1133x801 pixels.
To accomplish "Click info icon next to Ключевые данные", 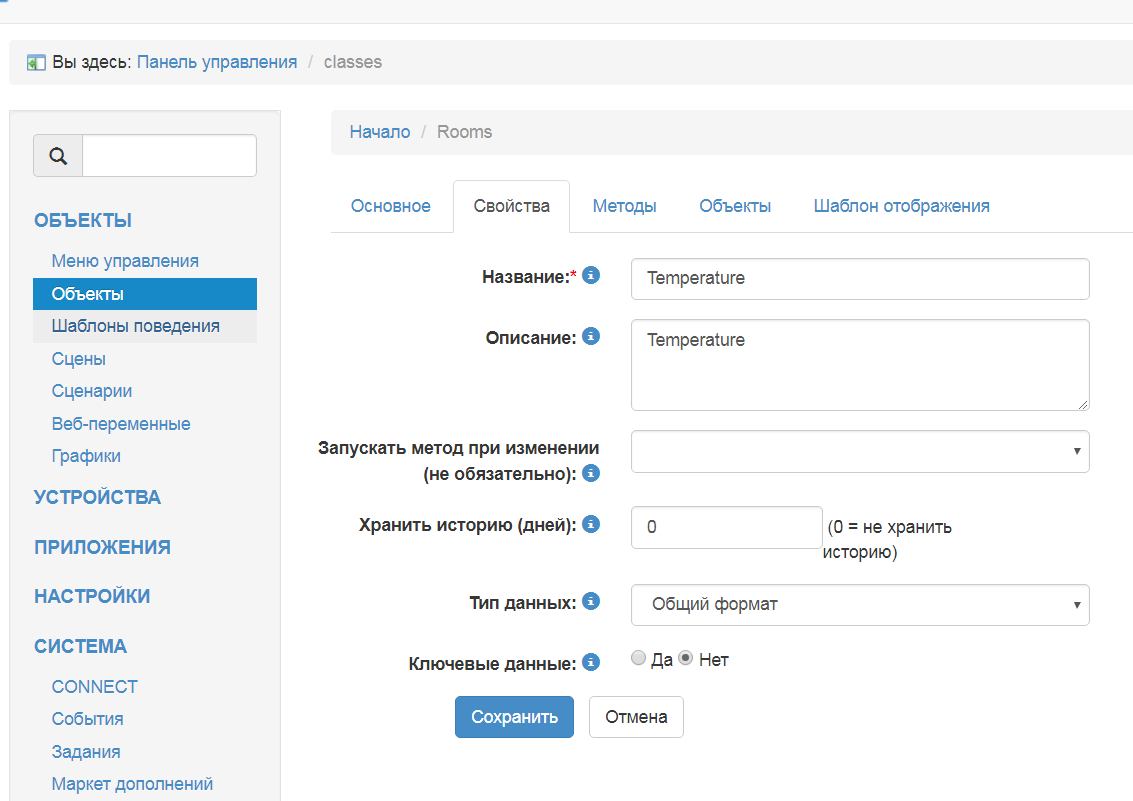I will tap(591, 662).
